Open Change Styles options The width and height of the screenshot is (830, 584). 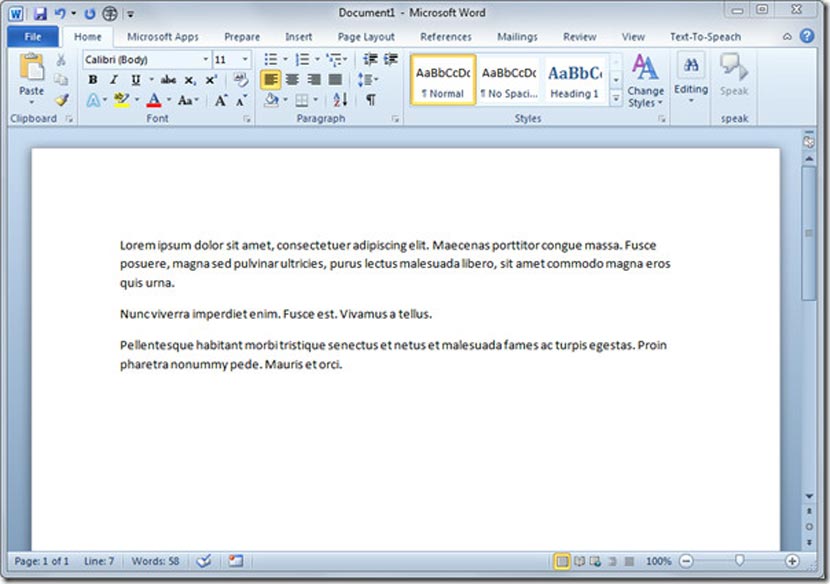click(645, 85)
